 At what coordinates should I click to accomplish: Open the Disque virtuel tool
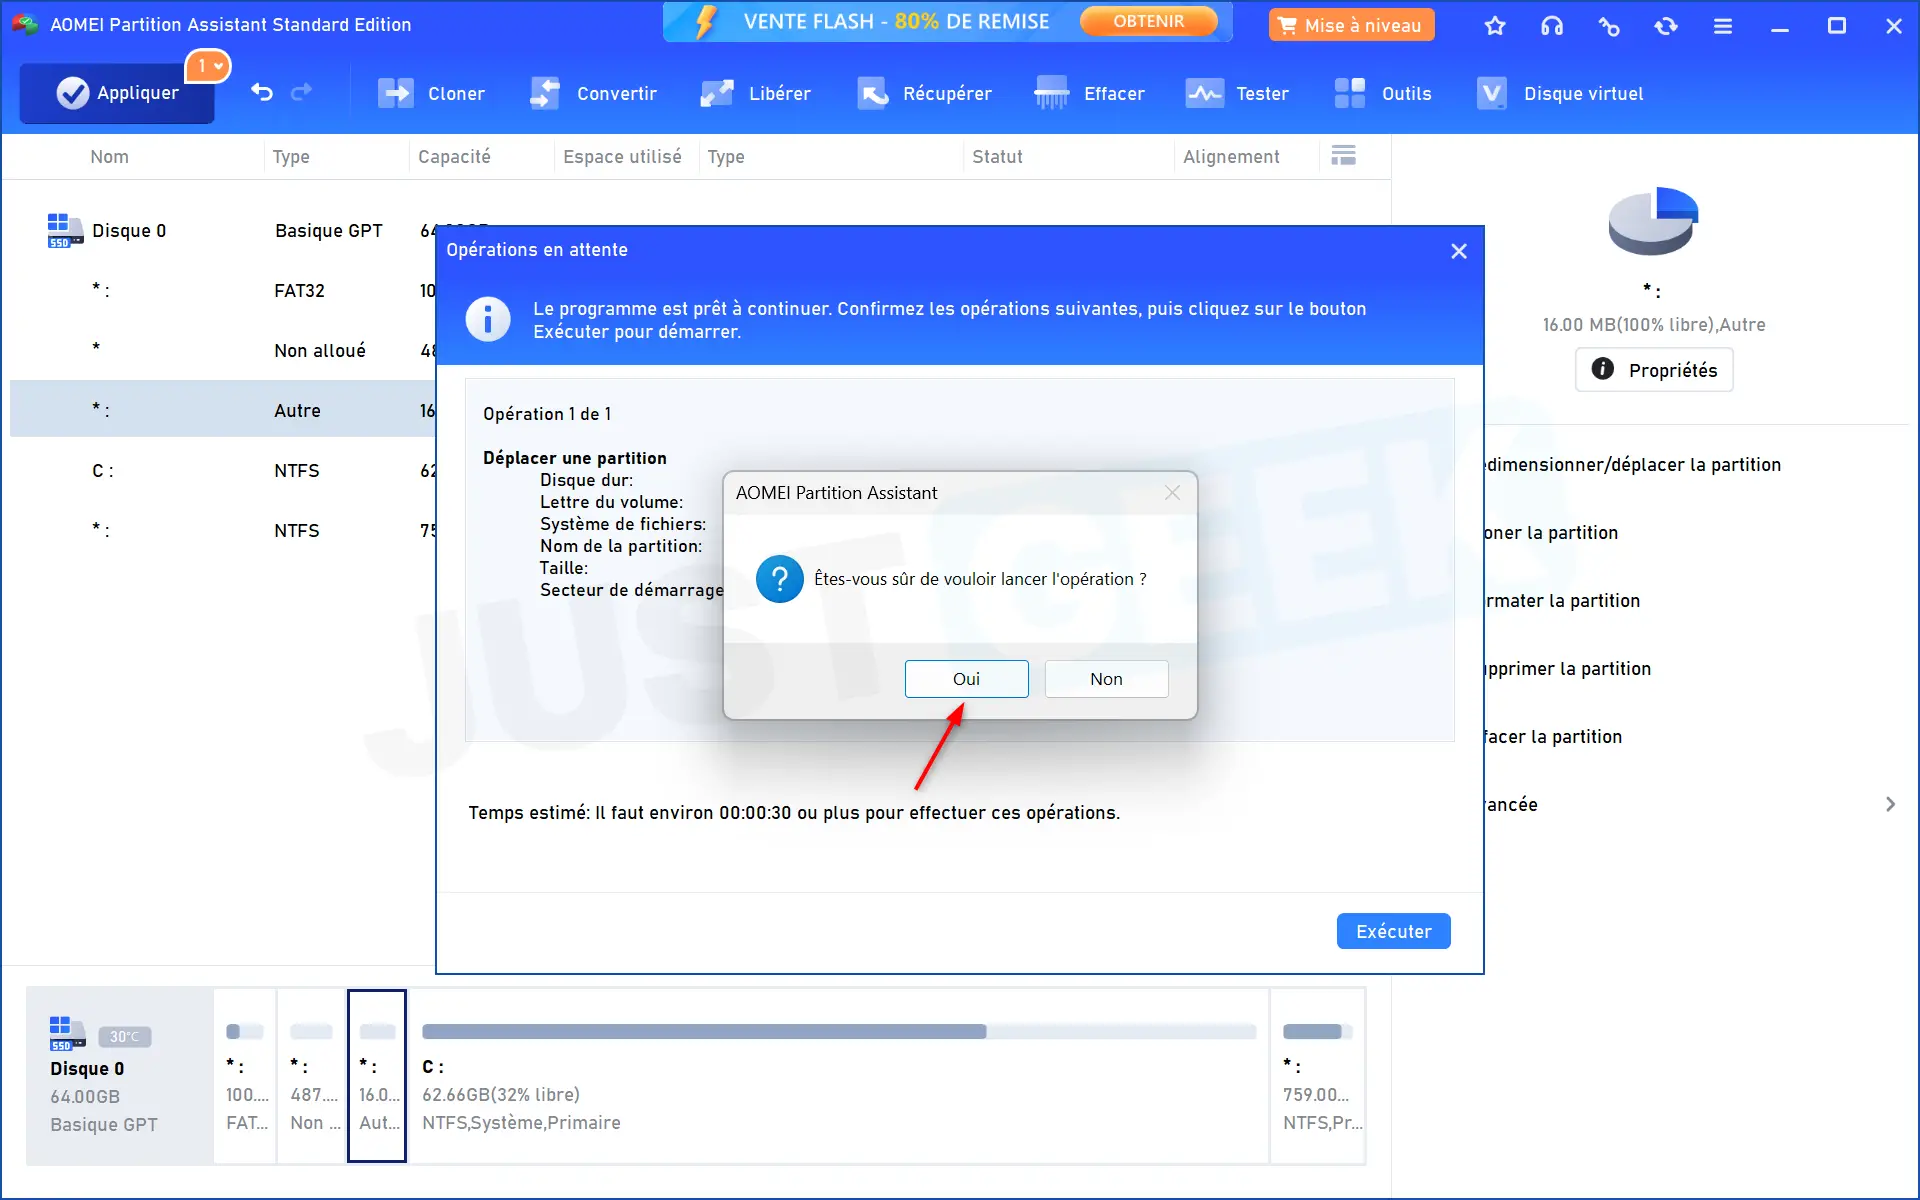click(1559, 94)
